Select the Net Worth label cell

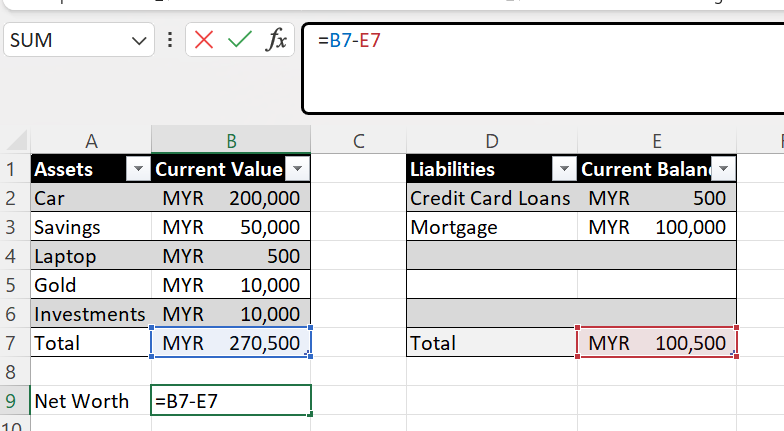tap(91, 401)
